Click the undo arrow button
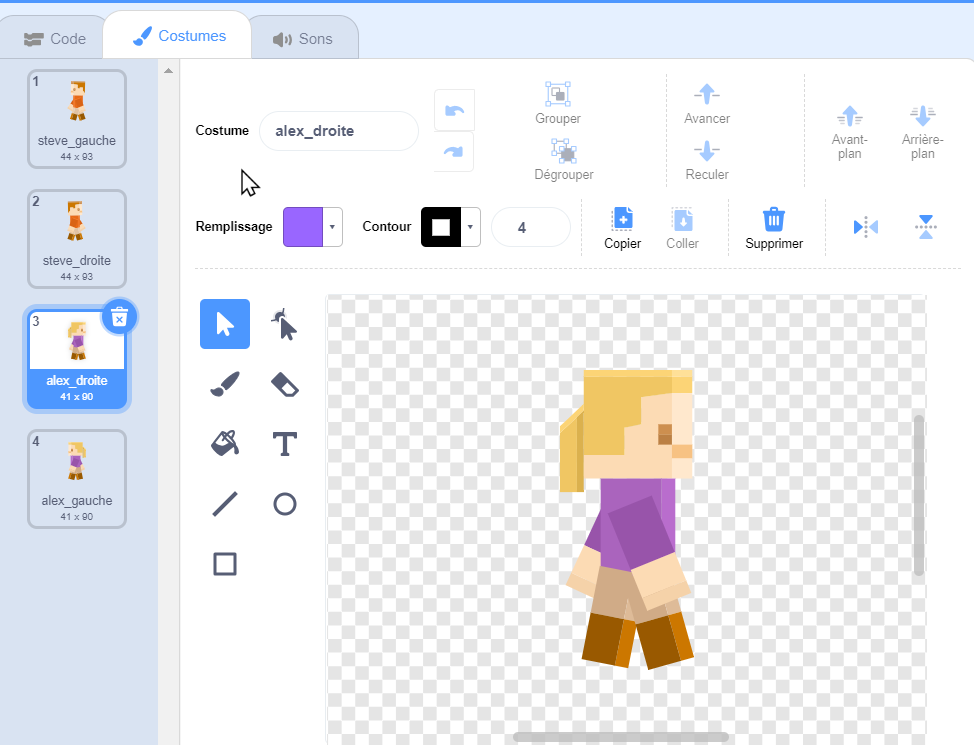The height and width of the screenshot is (745, 974). (454, 111)
